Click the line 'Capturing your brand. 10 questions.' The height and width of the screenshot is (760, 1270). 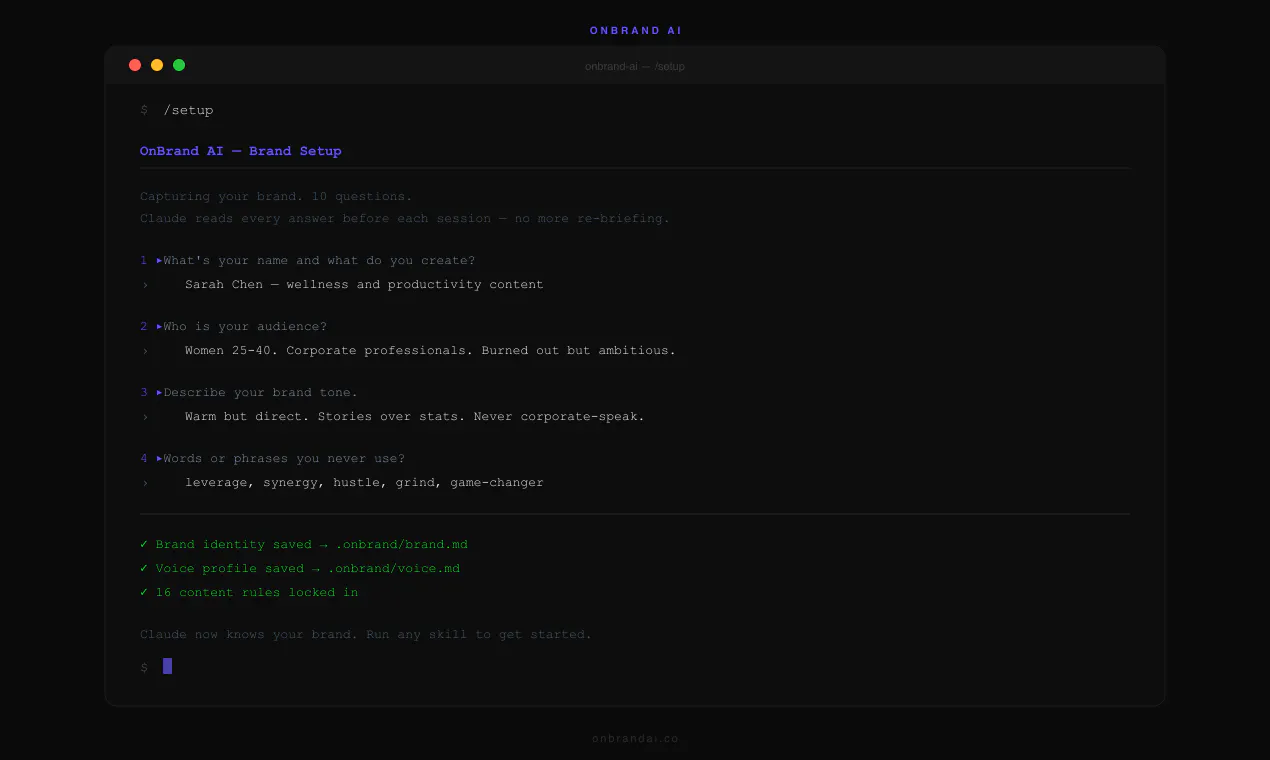click(276, 196)
